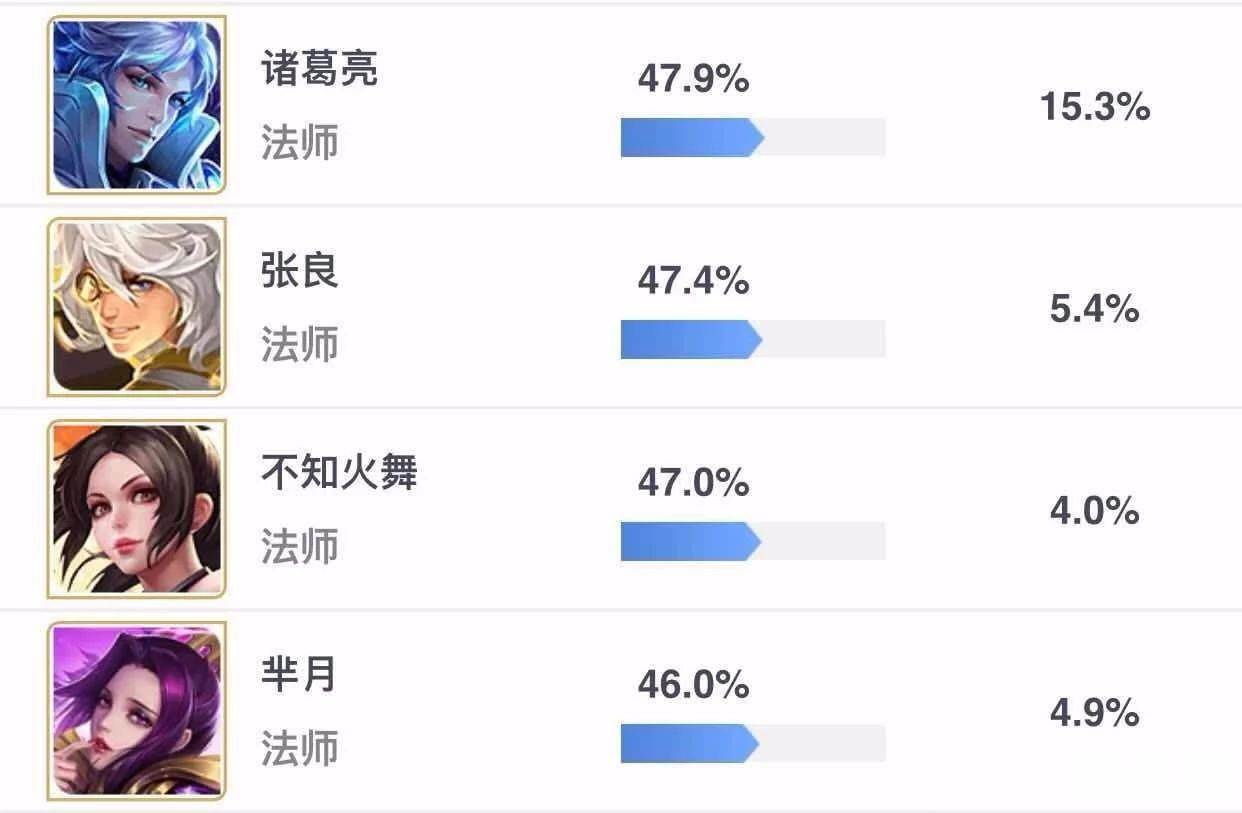The width and height of the screenshot is (1242, 813).
Task: Click the 47.4% win rate bar
Action: click(x=752, y=340)
